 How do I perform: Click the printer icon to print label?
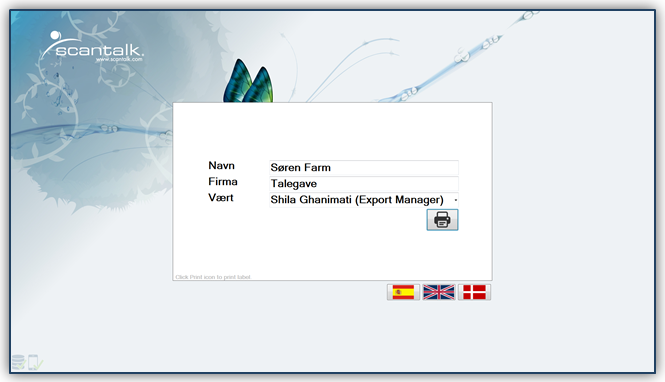coord(442,220)
